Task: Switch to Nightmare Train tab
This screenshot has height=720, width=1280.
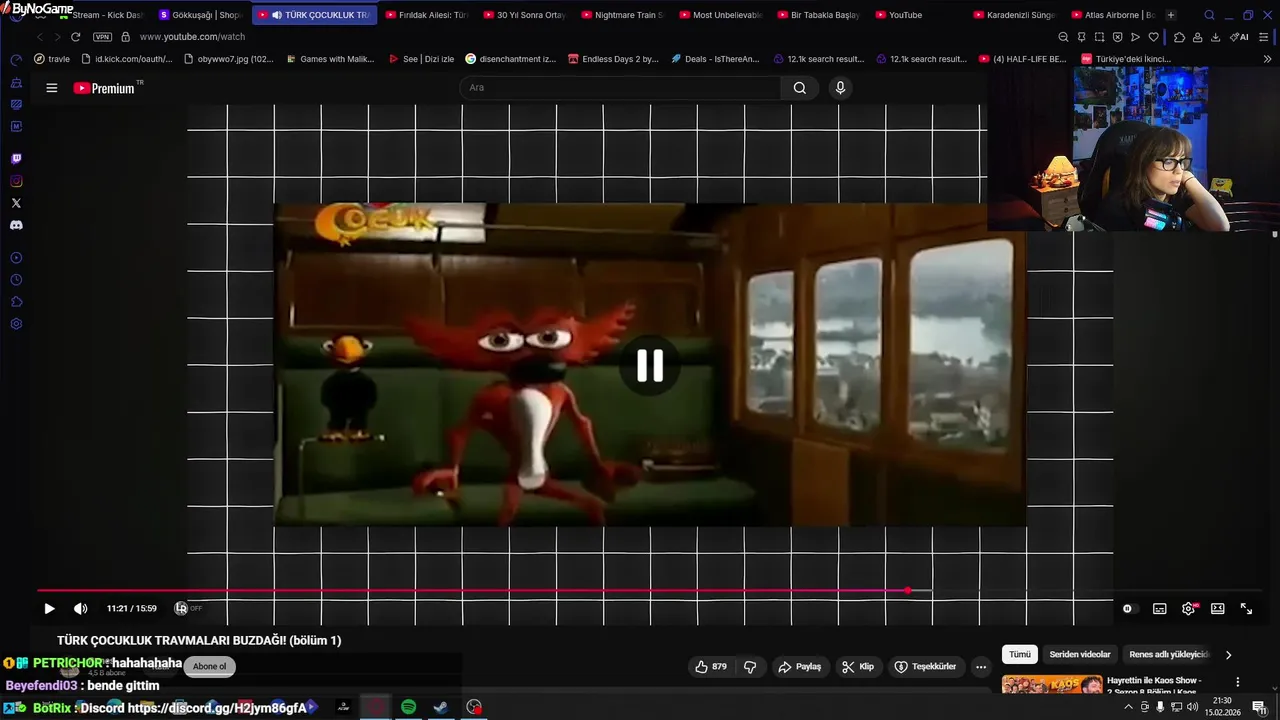Action: [x=622, y=15]
